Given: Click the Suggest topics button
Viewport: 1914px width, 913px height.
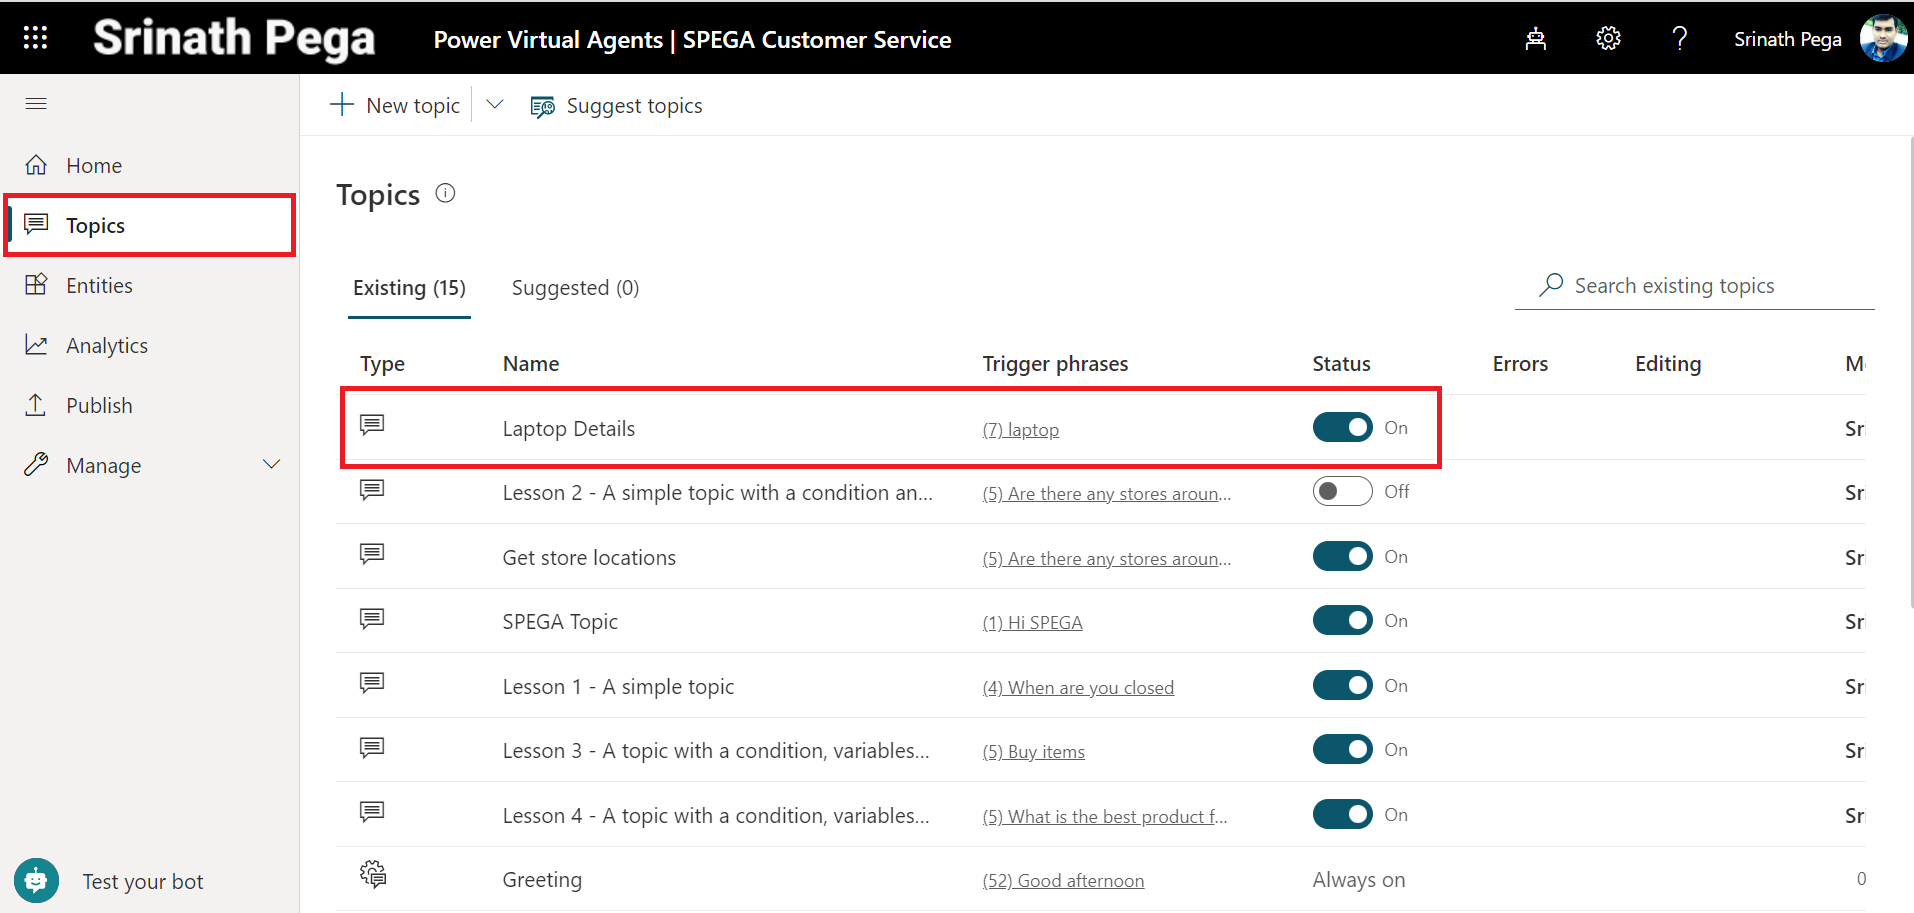Looking at the screenshot, I should coord(617,106).
